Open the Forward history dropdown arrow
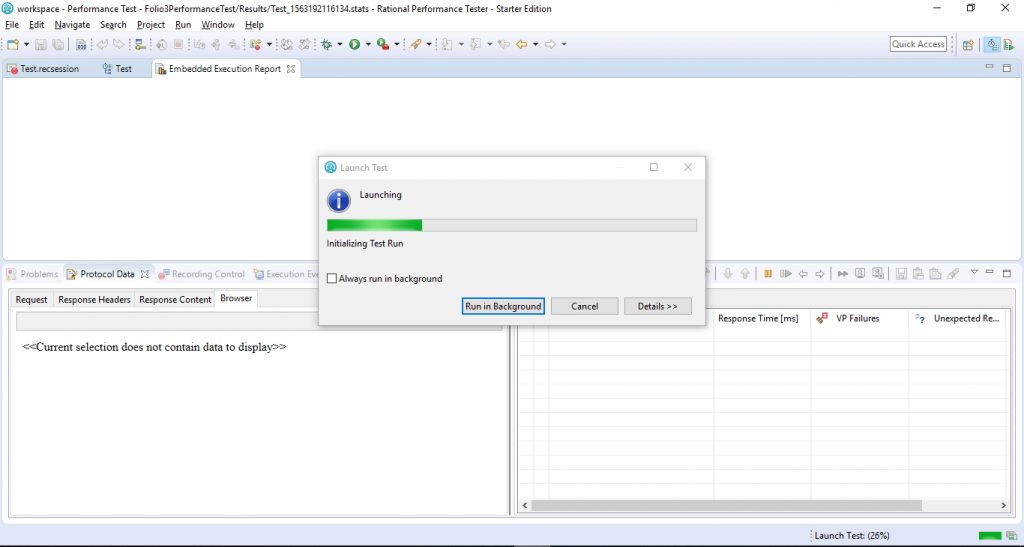The image size is (1024, 547). [x=564, y=44]
